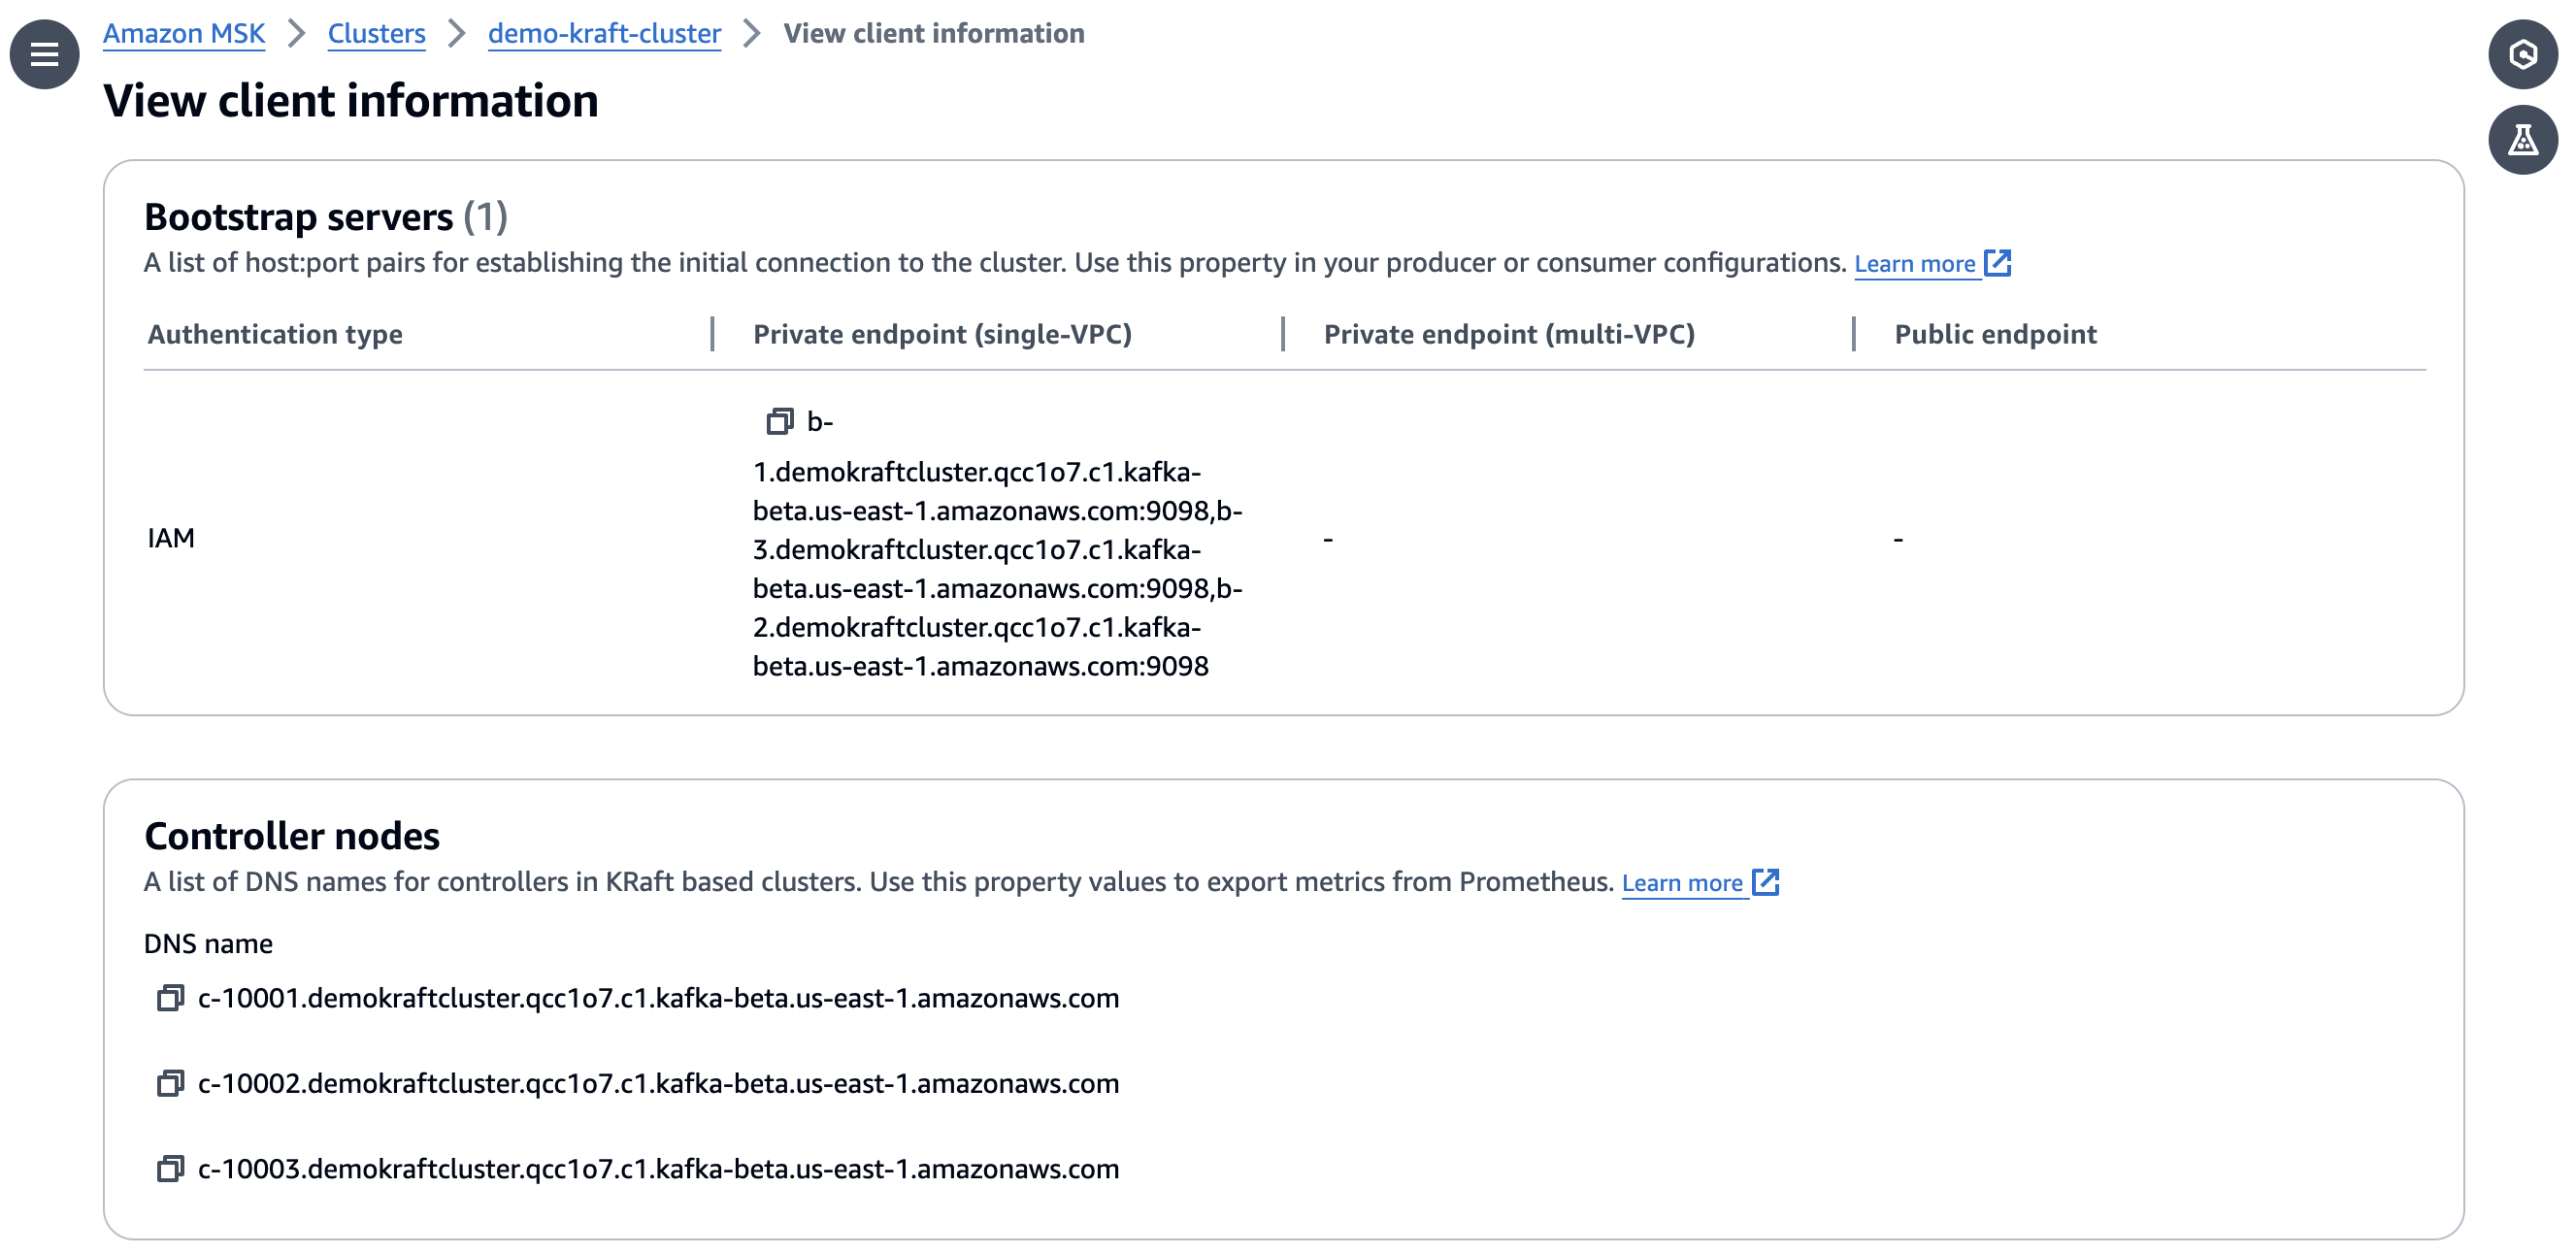
Task: Click external link icon after Bootstrap Learn more
Action: coord(1997,263)
